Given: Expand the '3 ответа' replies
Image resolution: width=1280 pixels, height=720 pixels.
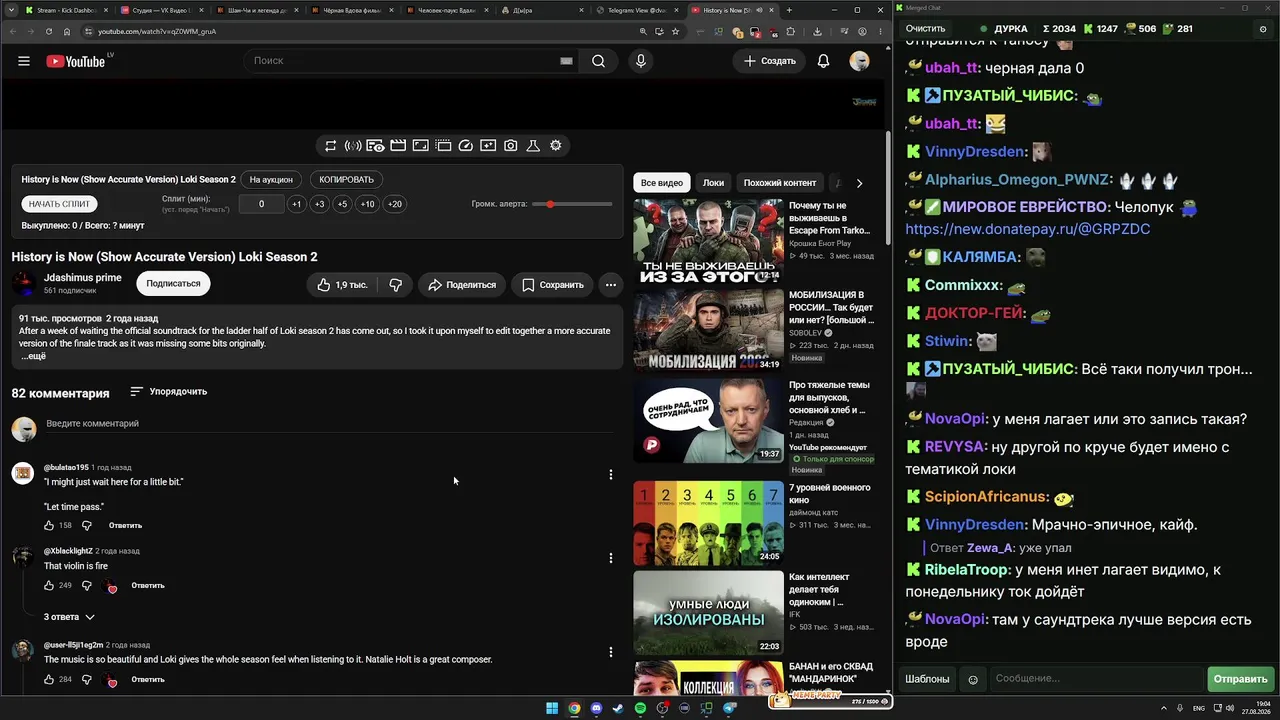Looking at the screenshot, I should (x=69, y=617).
